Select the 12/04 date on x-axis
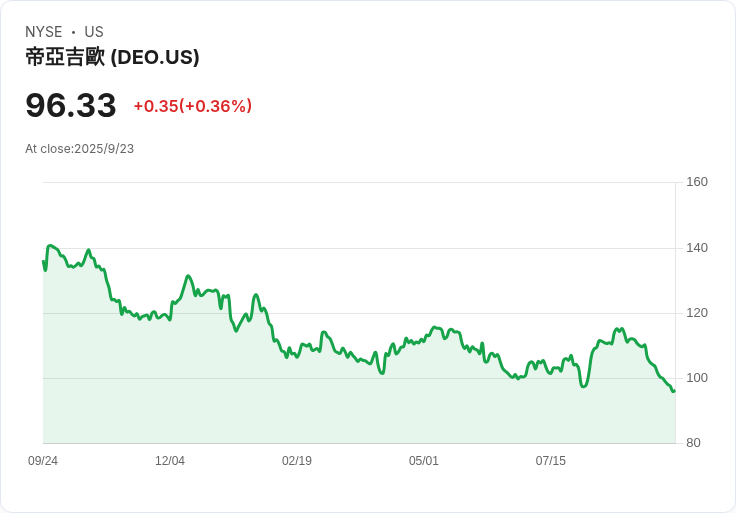 (x=170, y=461)
